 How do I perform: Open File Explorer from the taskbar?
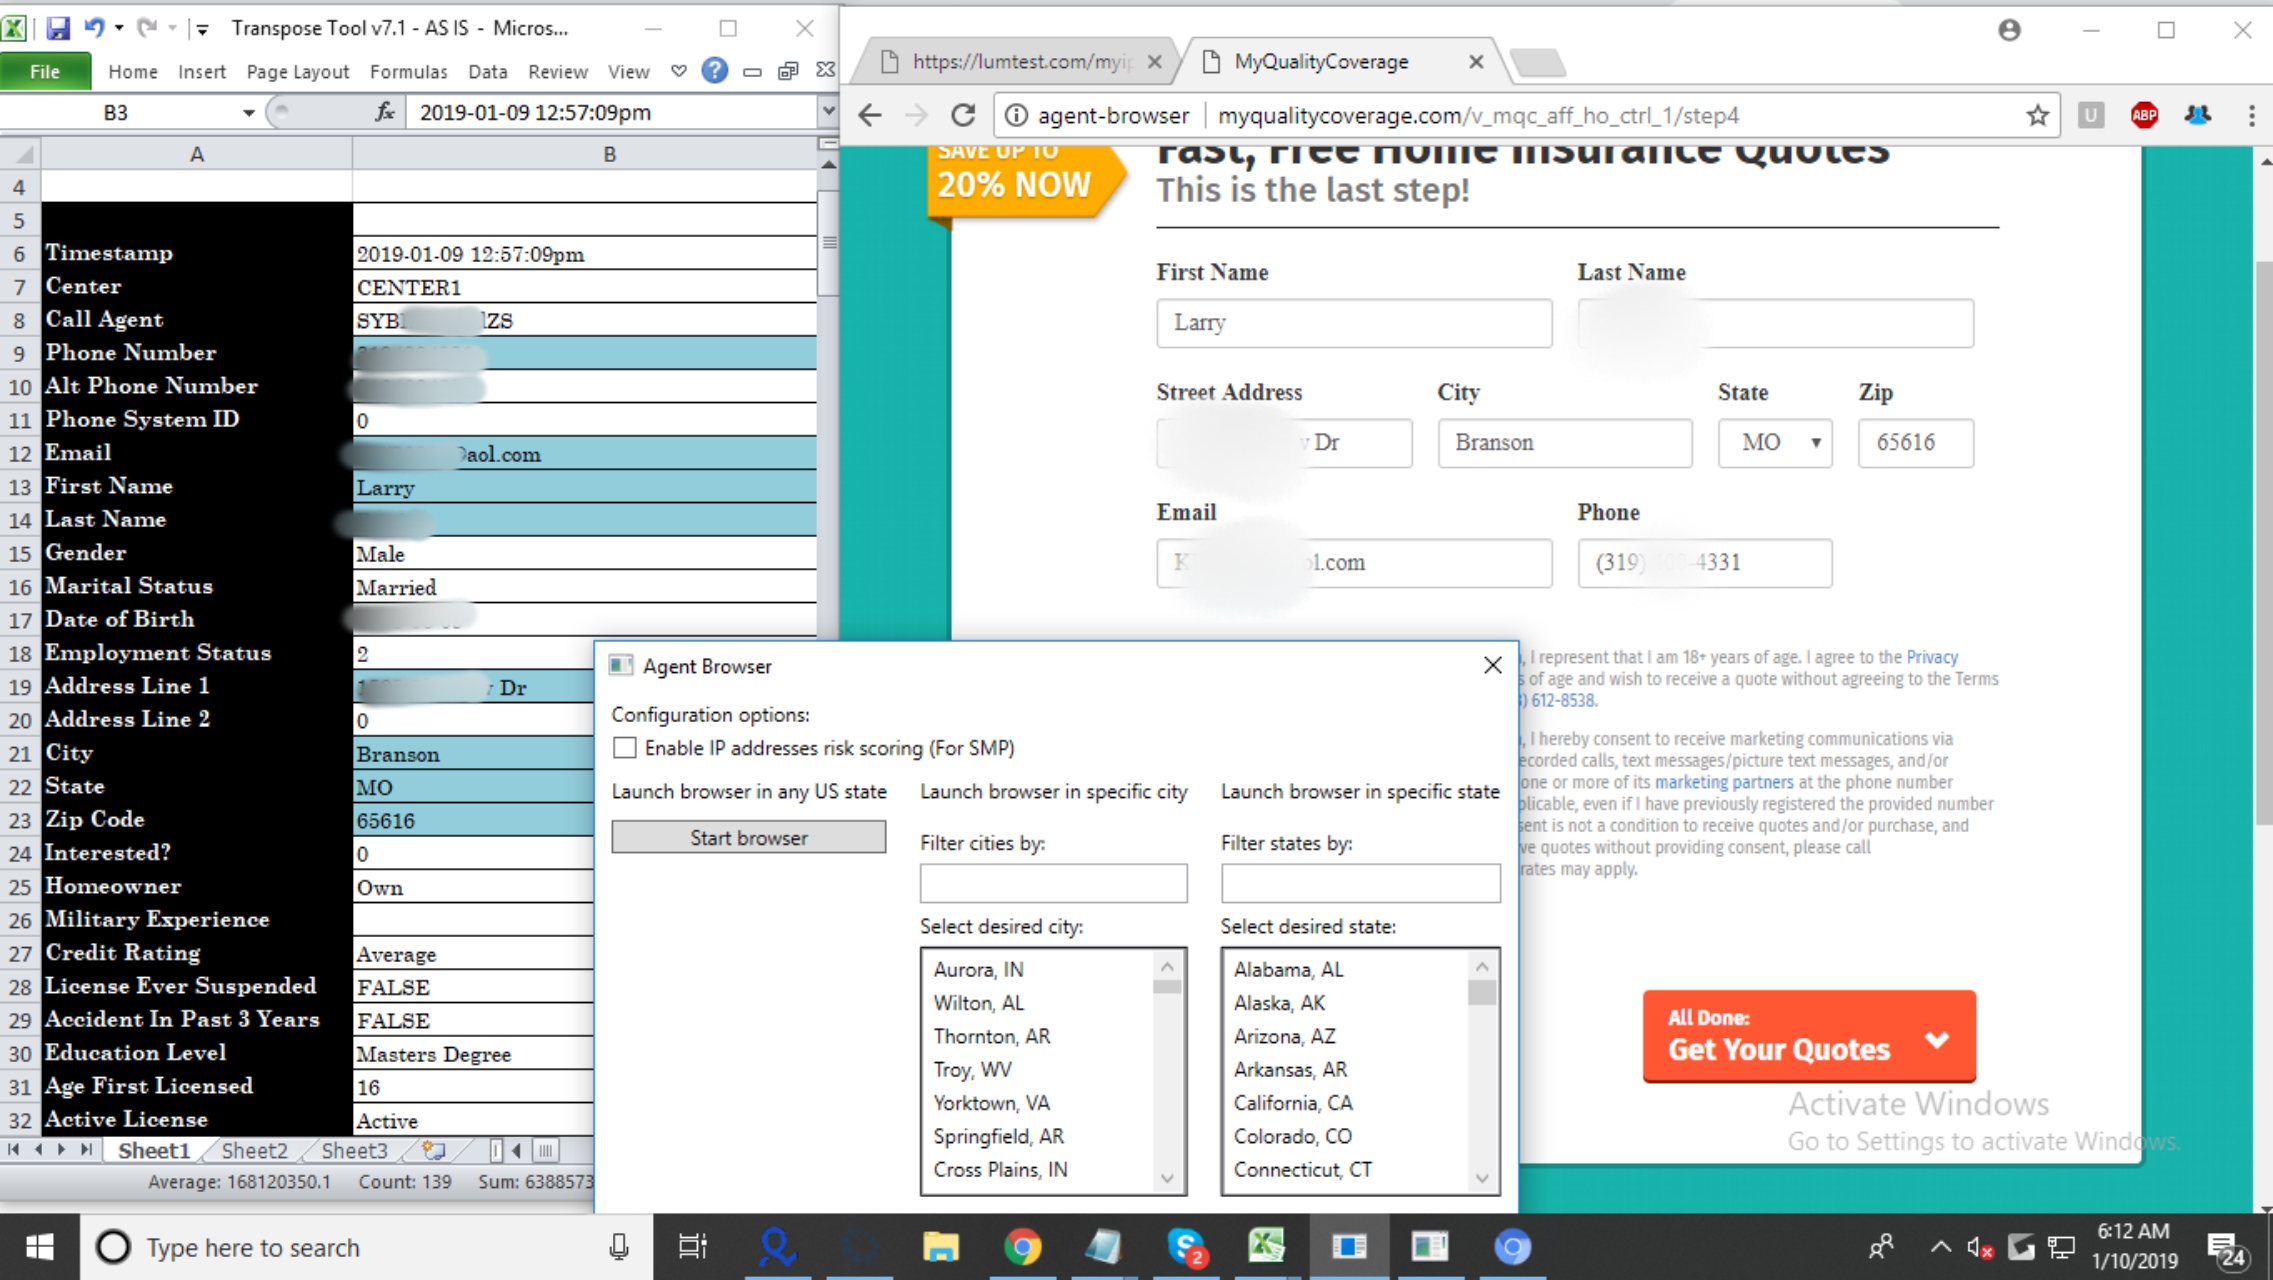point(940,1247)
